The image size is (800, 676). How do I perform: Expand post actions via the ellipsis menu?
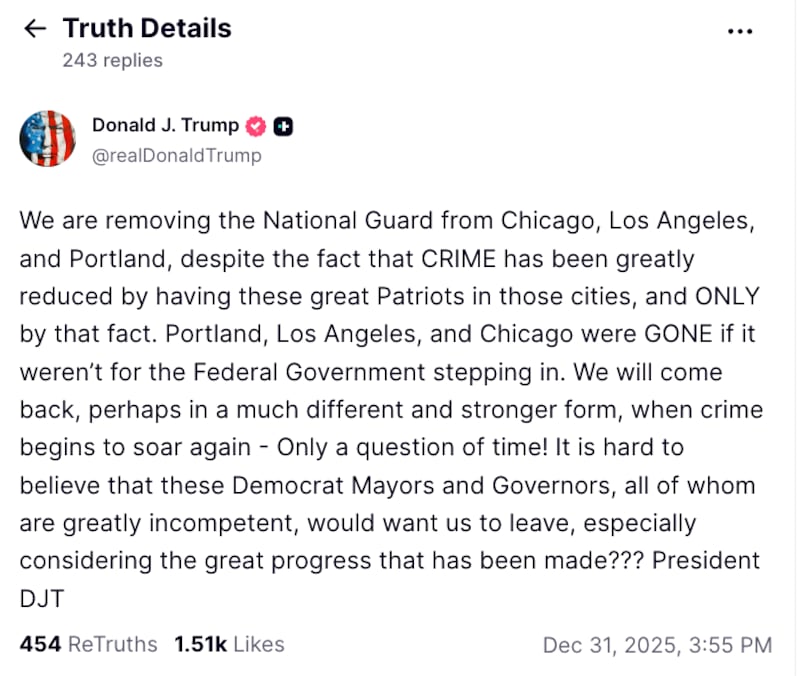tap(740, 30)
